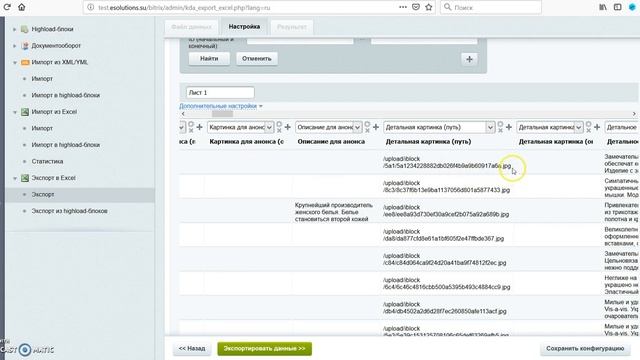Image resolution: width=640 pixels, height=360 pixels.
Task: Bookmark this page with star icon
Action: [x=429, y=7]
